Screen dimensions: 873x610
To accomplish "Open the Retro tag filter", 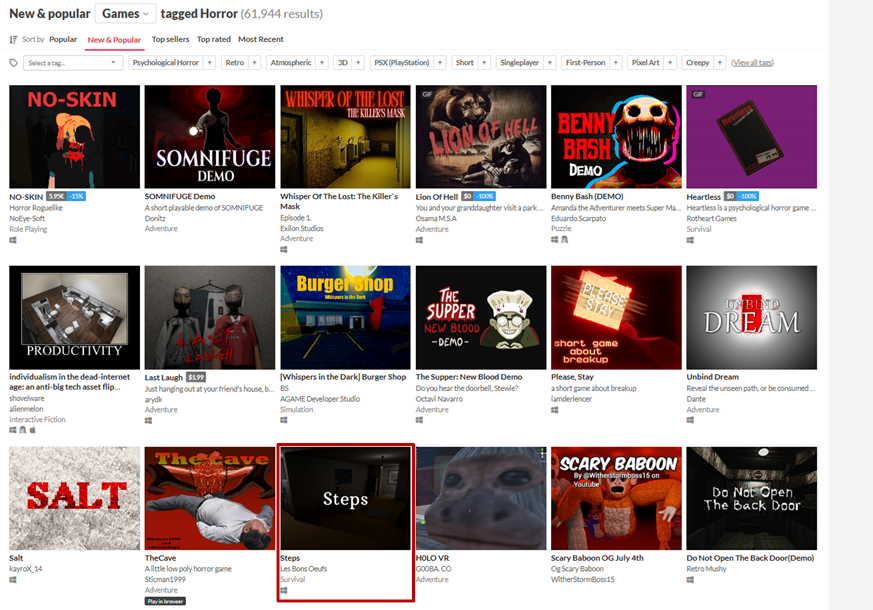I will (x=235, y=63).
